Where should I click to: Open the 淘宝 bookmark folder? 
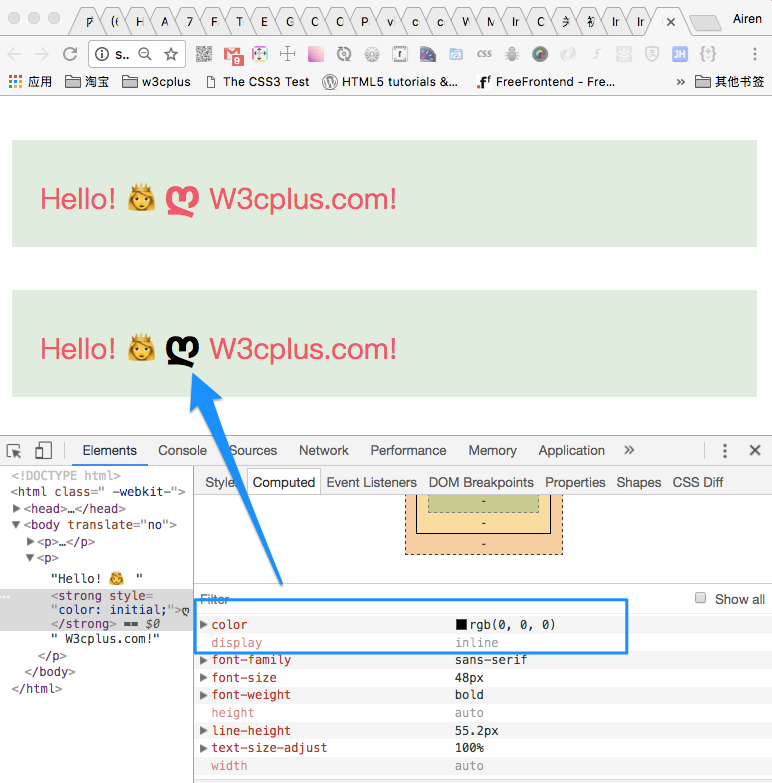pos(87,81)
